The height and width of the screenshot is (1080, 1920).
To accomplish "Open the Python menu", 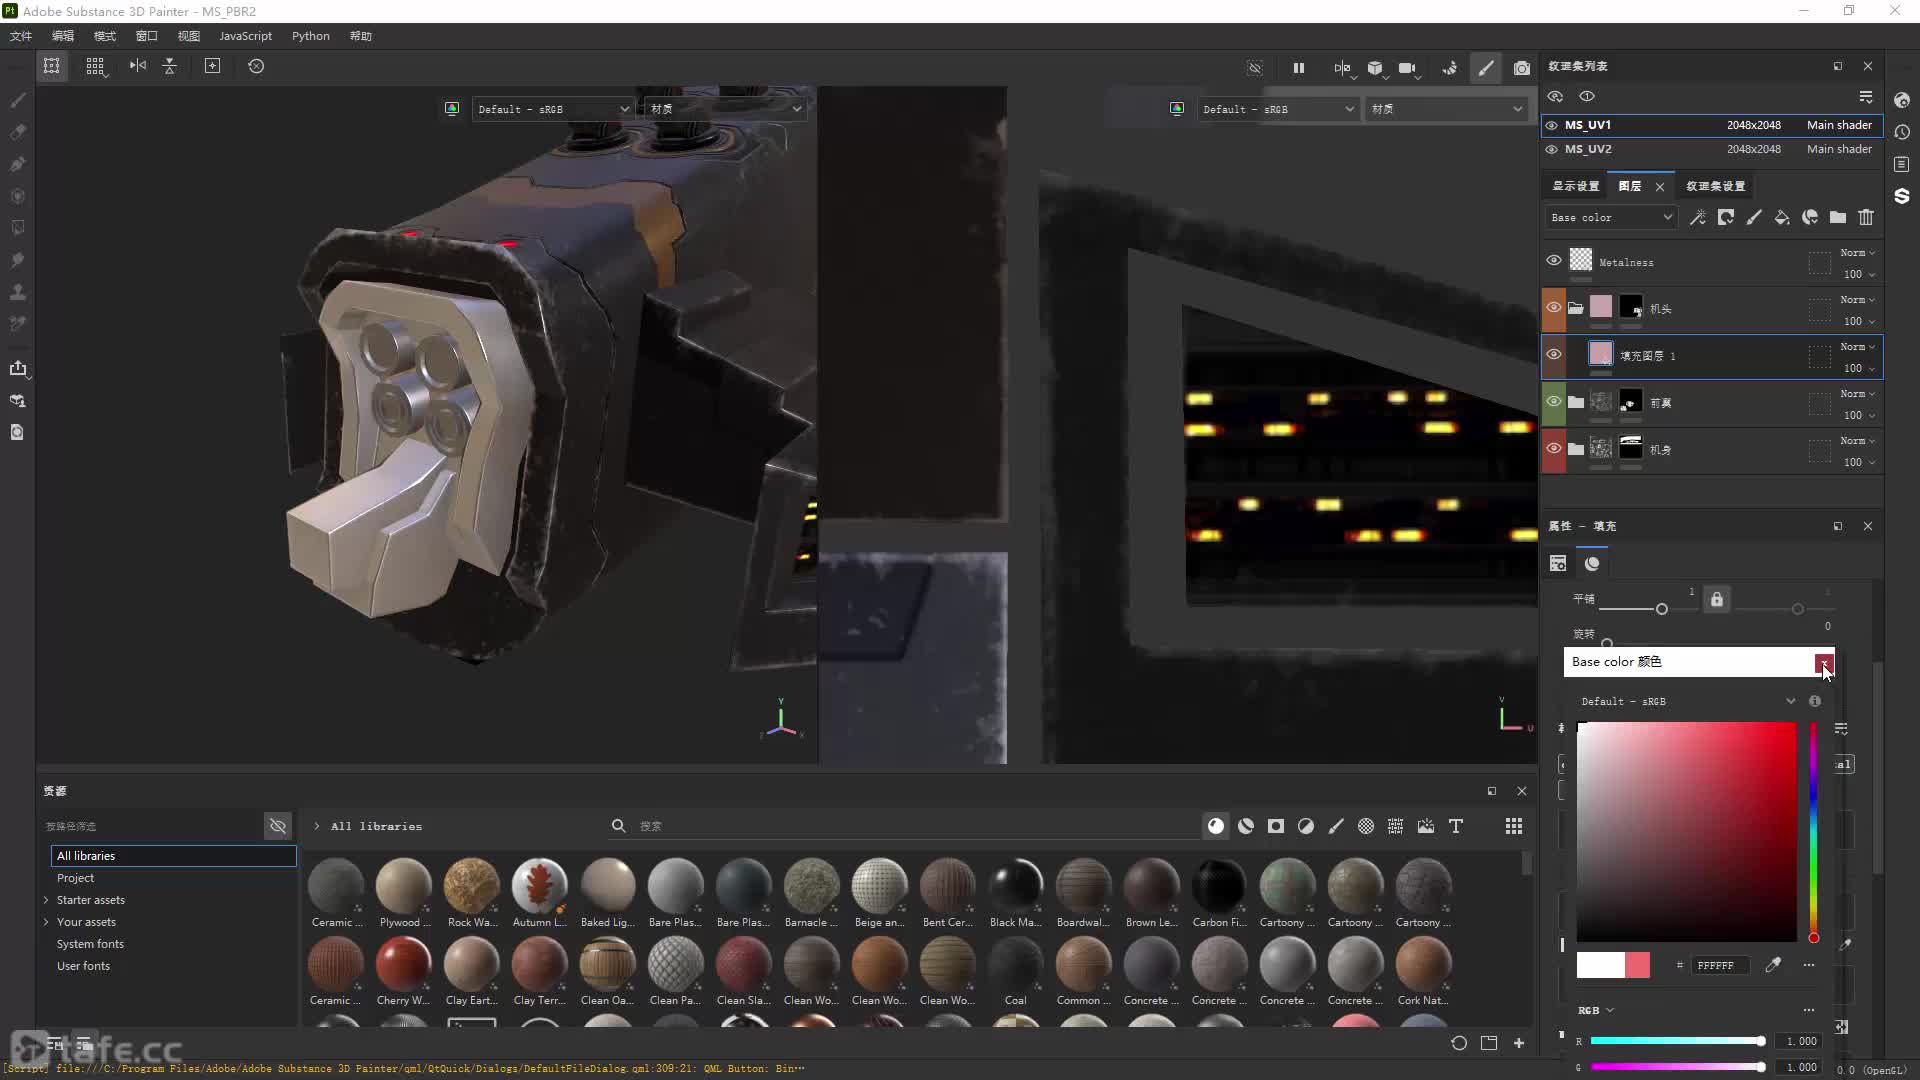I will (311, 36).
